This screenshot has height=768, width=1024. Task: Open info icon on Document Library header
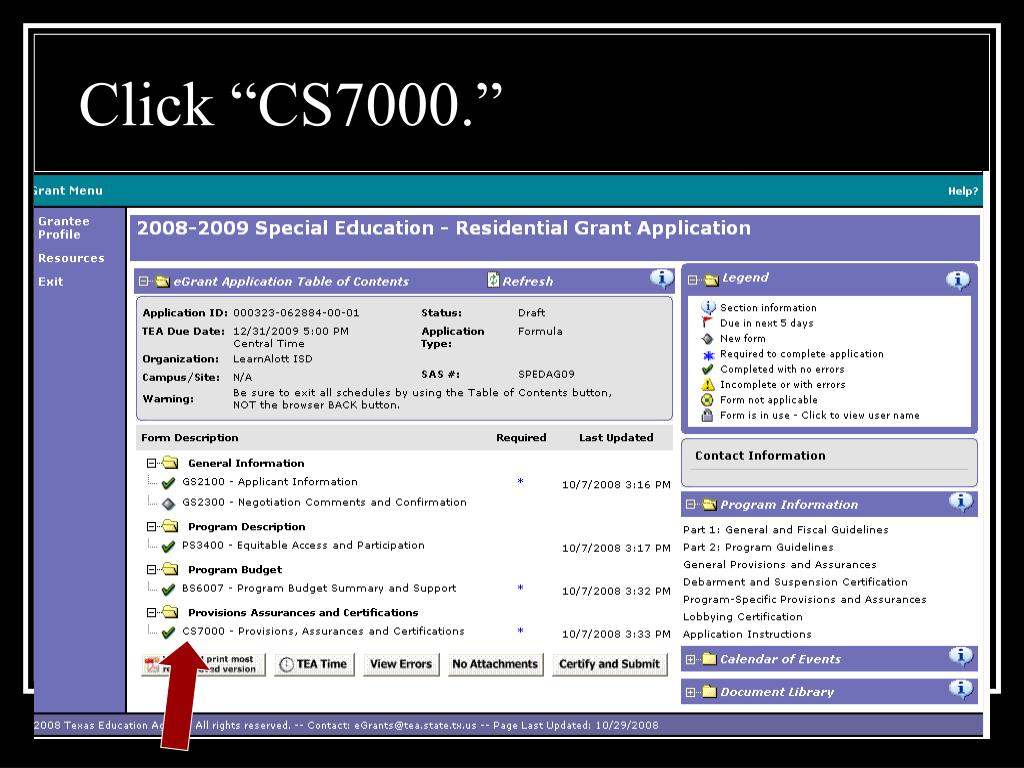point(960,689)
